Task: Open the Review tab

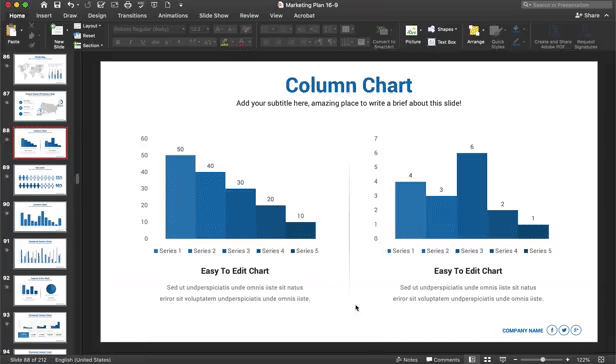Action: (x=249, y=16)
